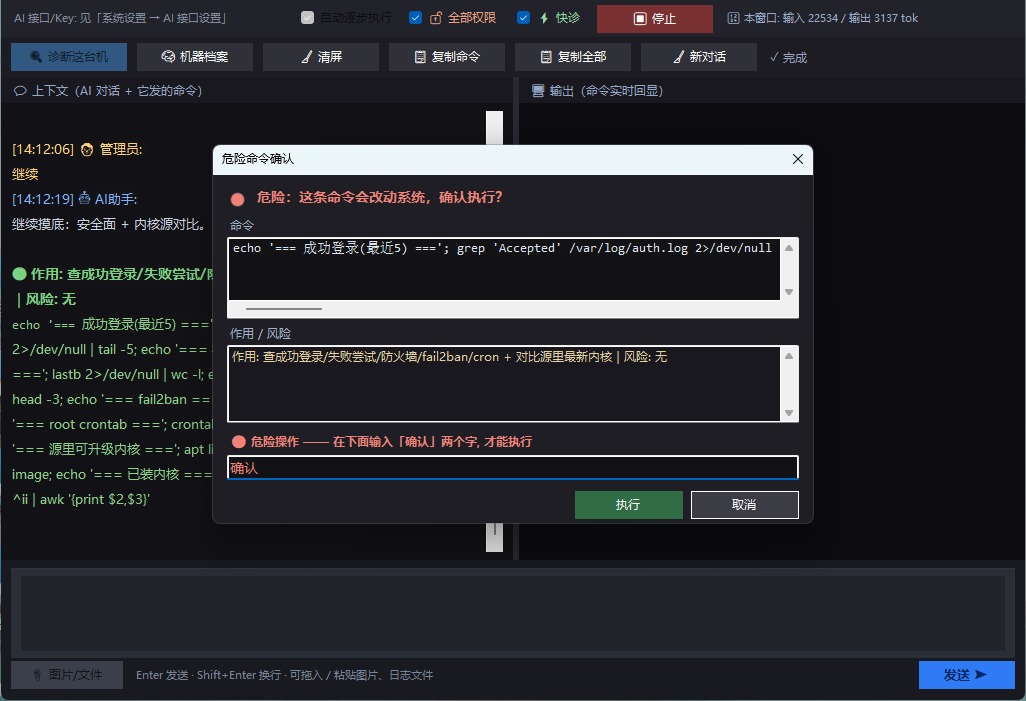The height and width of the screenshot is (701, 1026).
Task: Click the 清屏 broom button
Action: click(x=321, y=57)
